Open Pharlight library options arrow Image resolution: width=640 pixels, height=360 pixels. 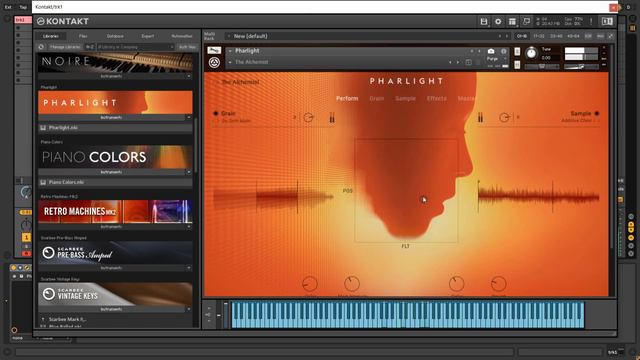coord(189,118)
